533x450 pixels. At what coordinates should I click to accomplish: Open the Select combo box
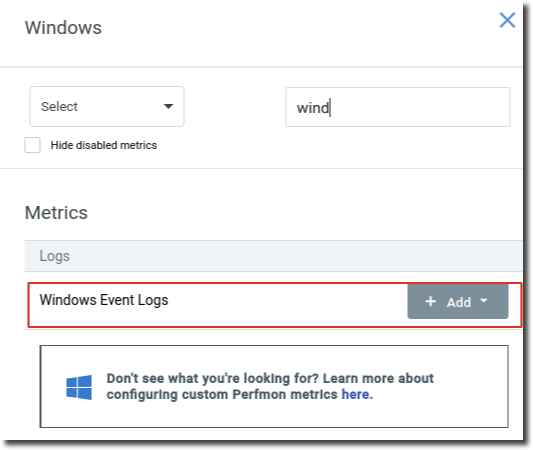click(x=107, y=106)
